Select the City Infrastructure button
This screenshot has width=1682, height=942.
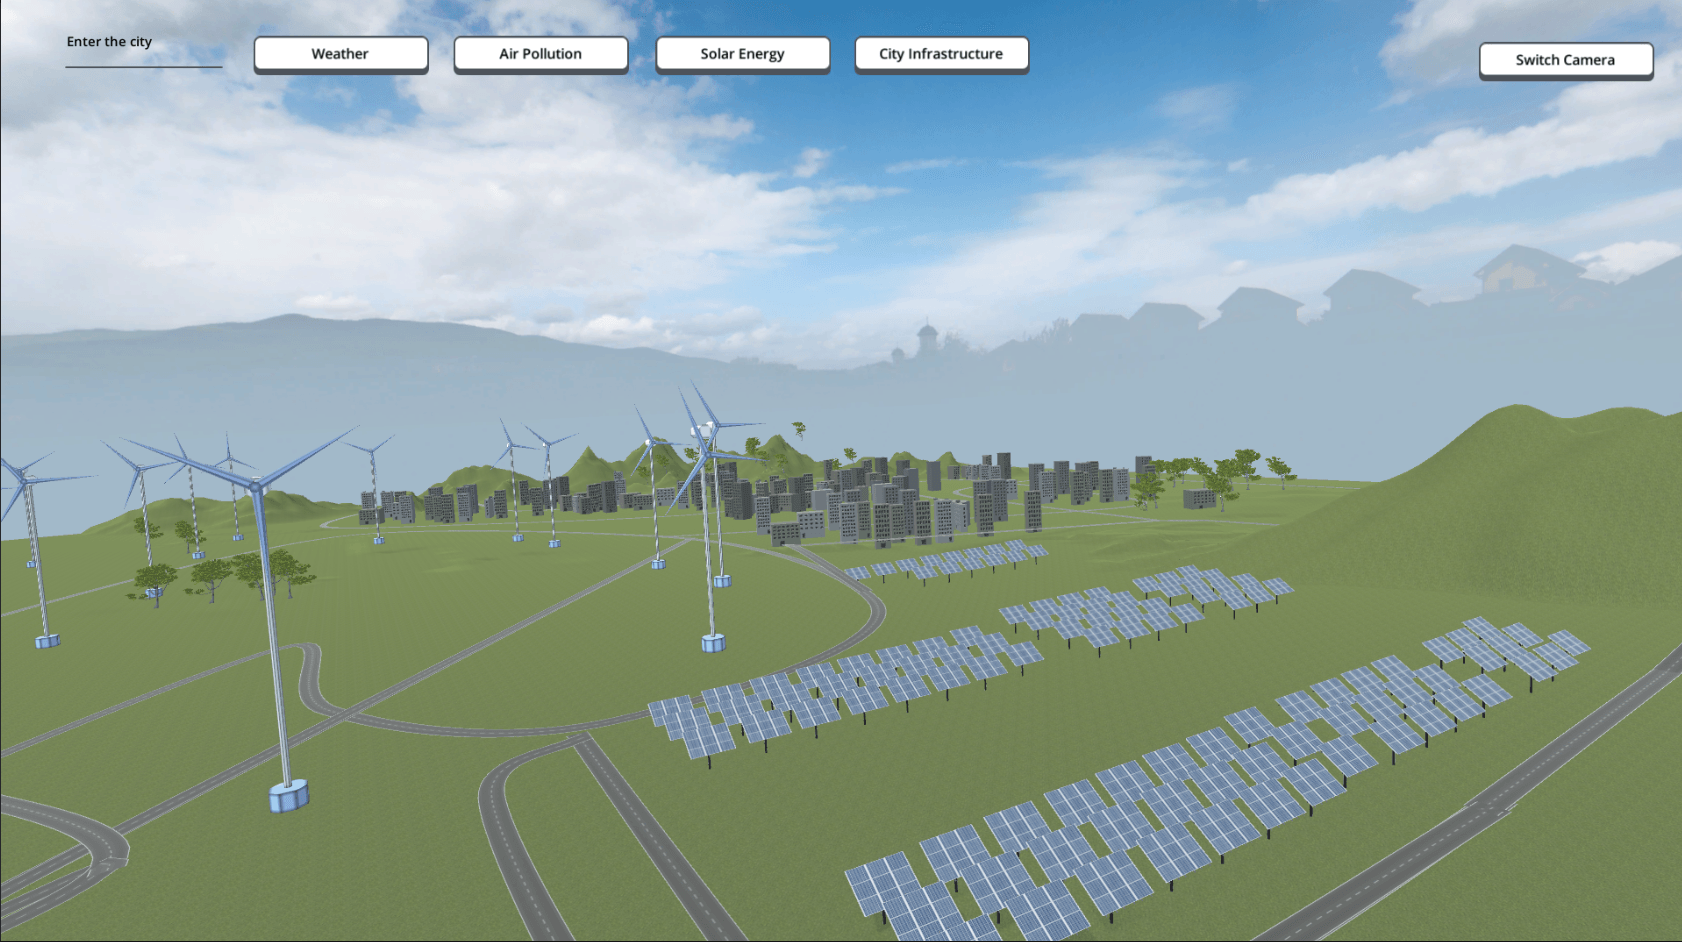[x=942, y=54]
